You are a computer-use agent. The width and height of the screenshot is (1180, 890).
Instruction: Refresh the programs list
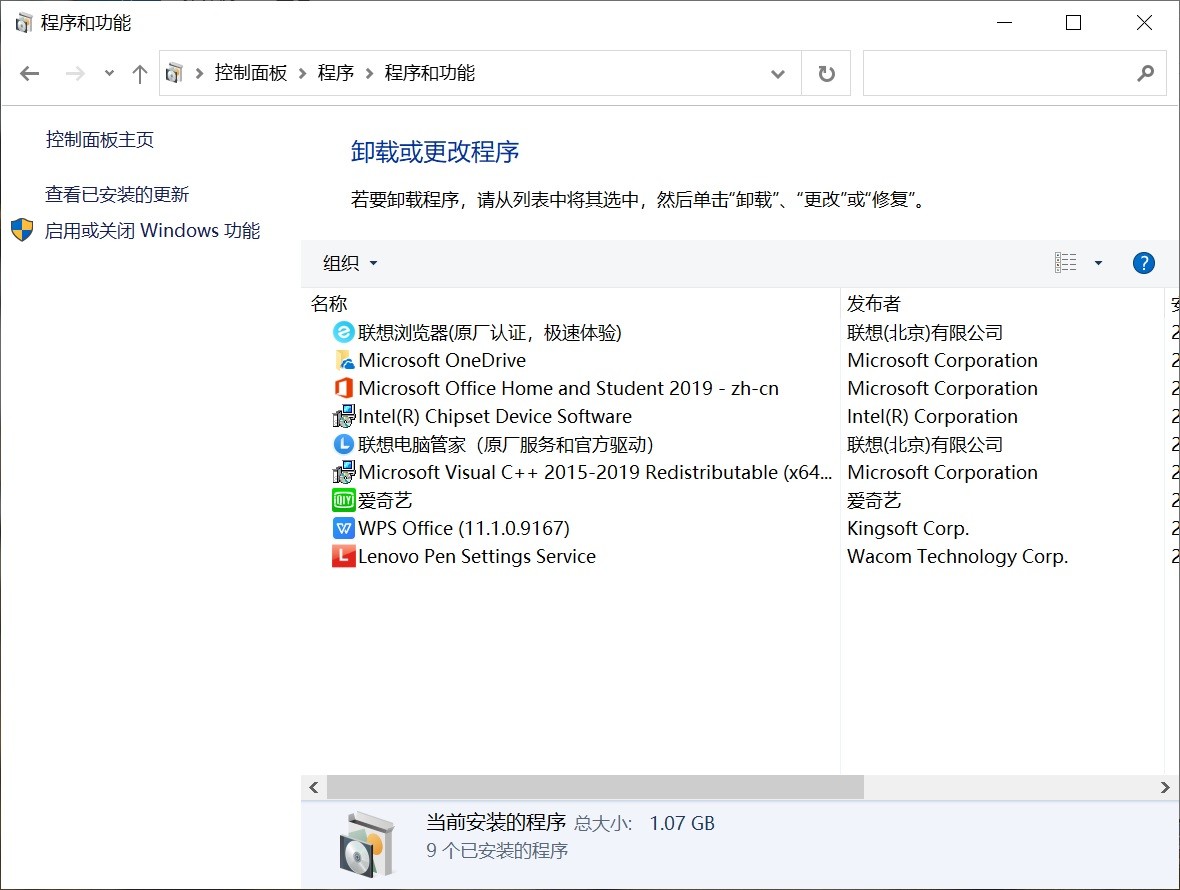826,74
